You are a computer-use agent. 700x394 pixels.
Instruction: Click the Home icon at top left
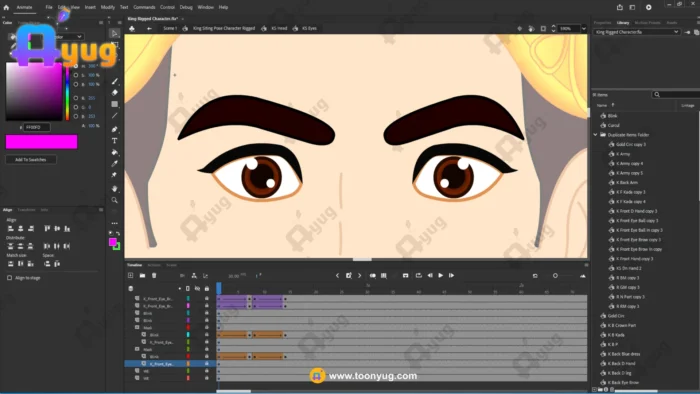click(6, 7)
